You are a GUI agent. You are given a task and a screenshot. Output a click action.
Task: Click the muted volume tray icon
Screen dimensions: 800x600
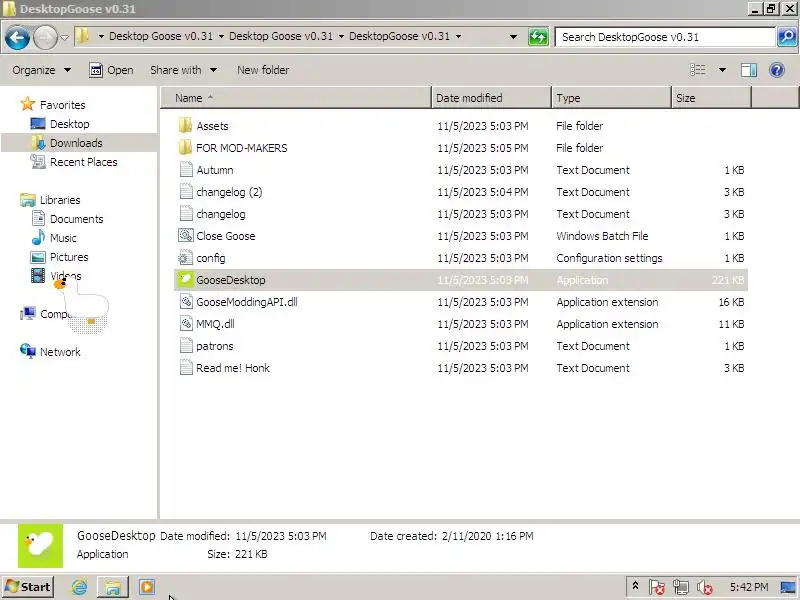pyautogui.click(x=705, y=587)
